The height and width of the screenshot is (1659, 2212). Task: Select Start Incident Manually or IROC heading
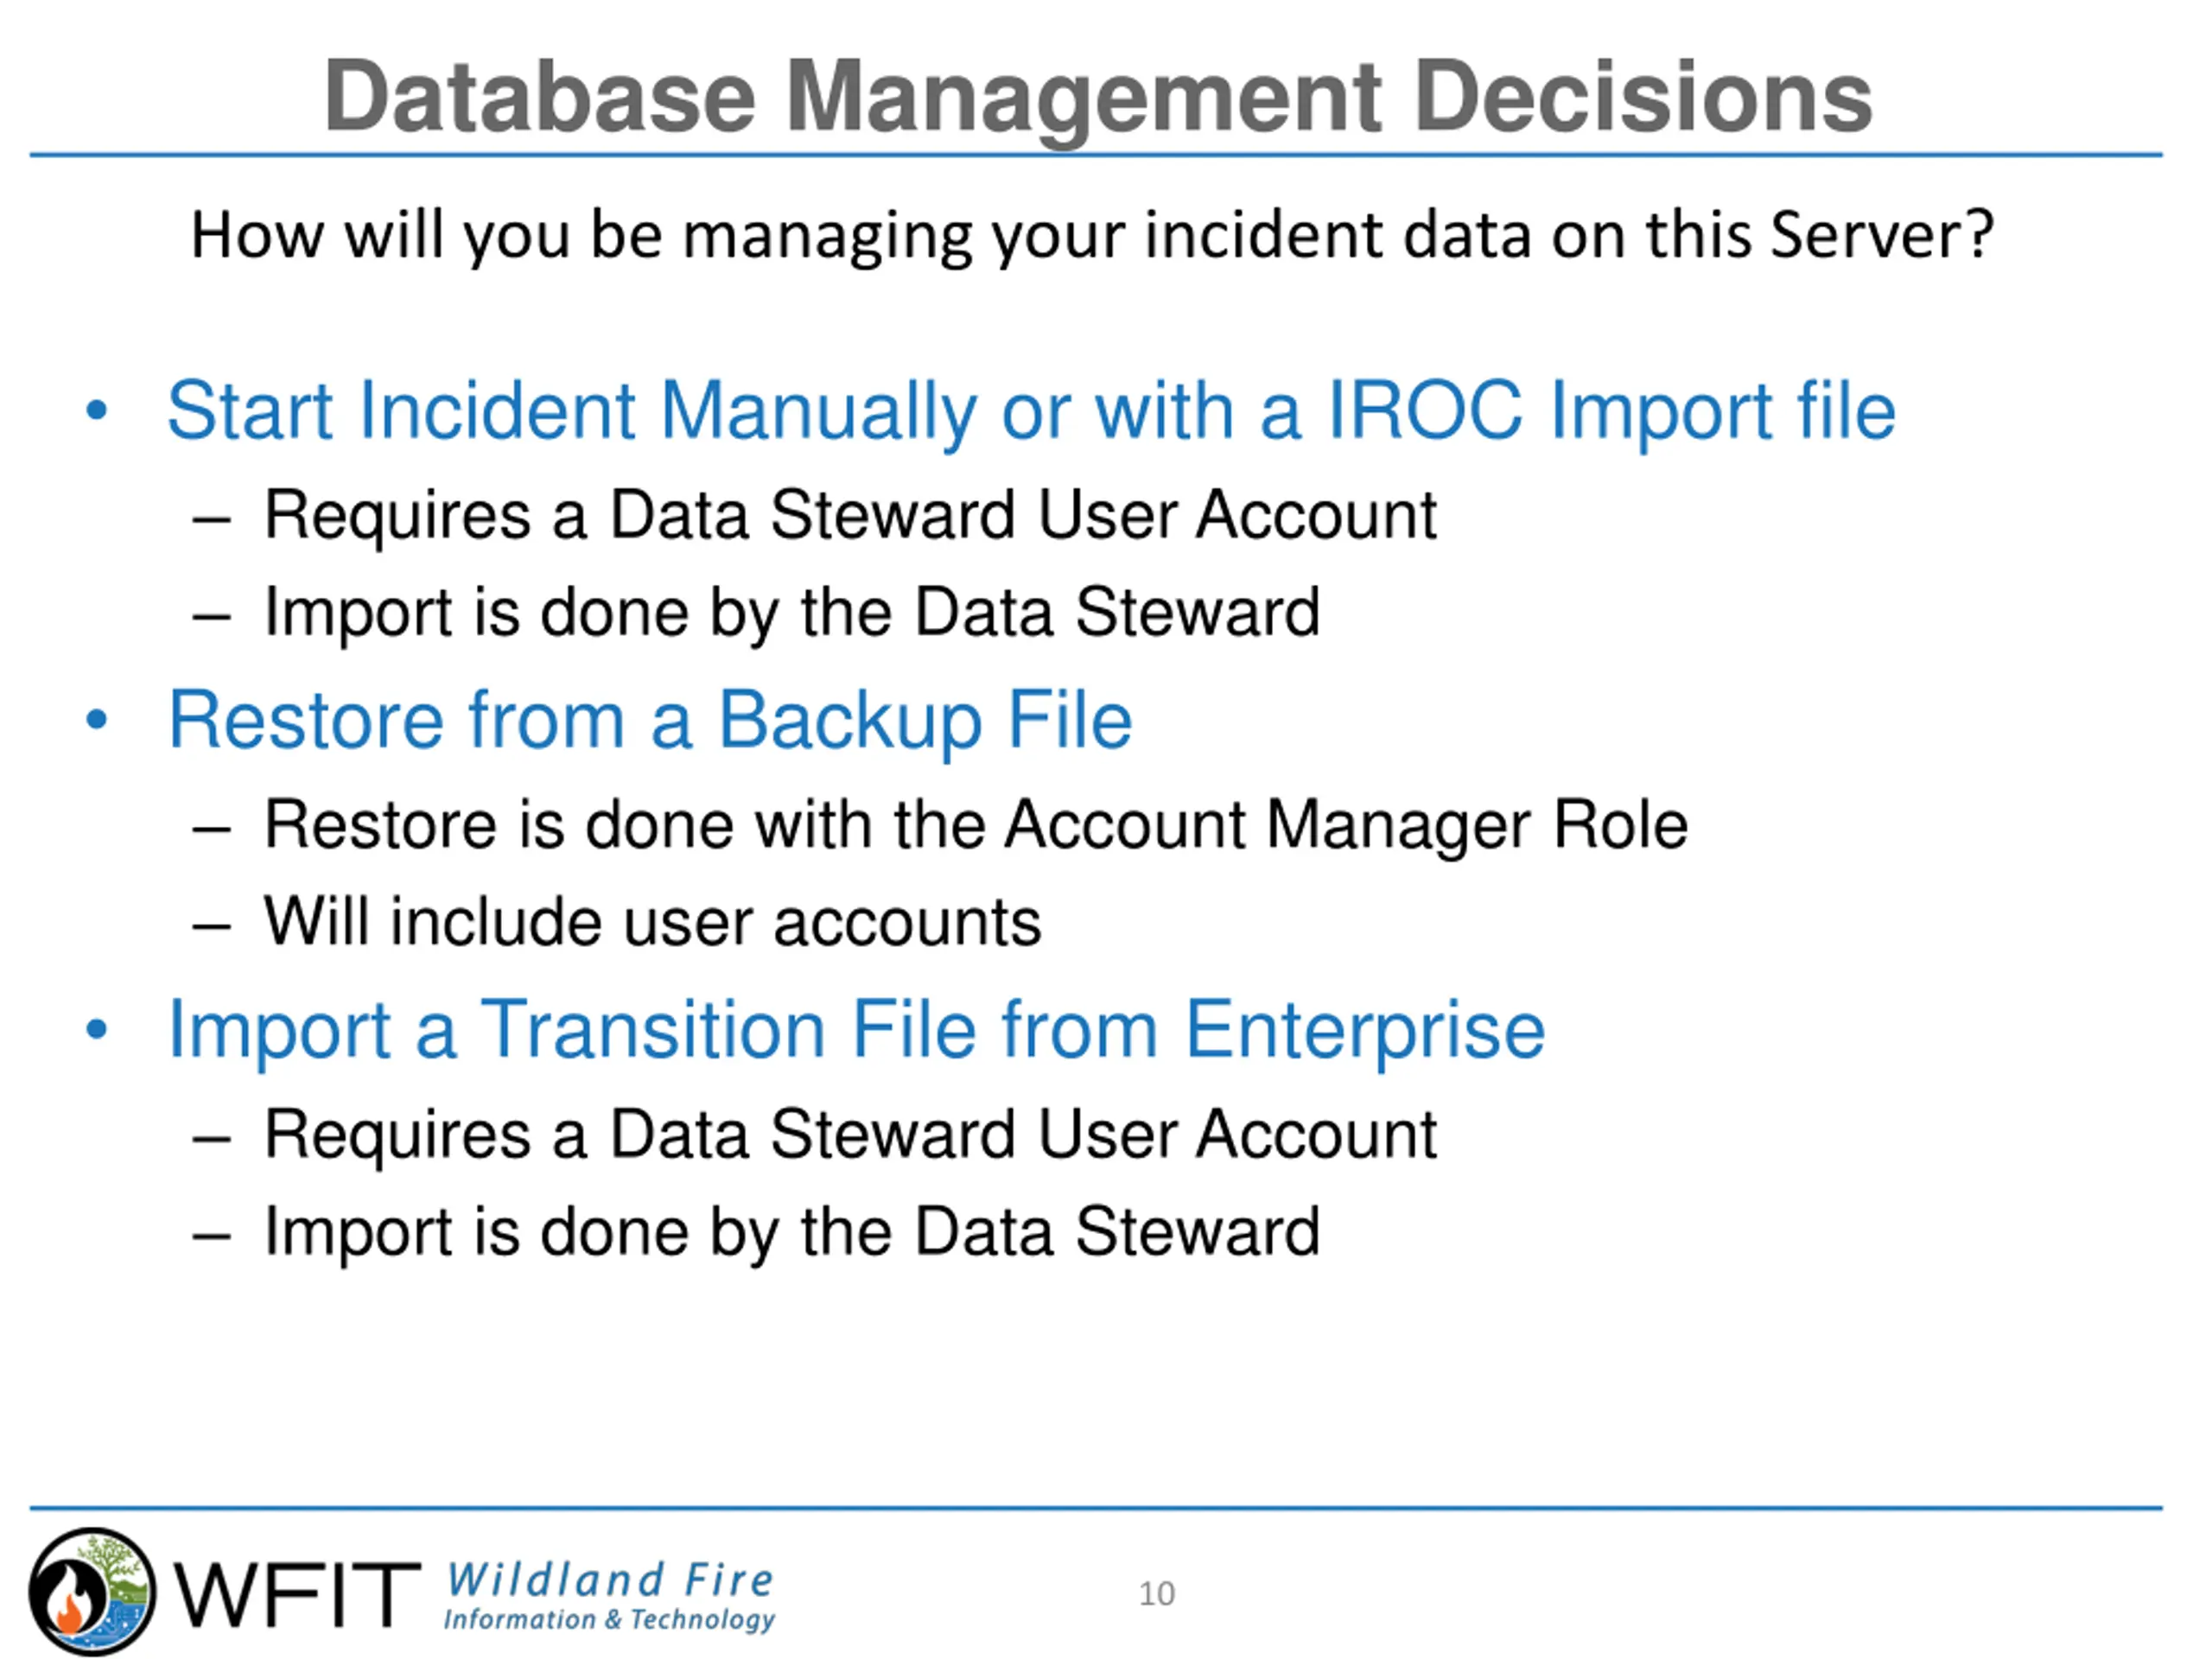[1031, 413]
